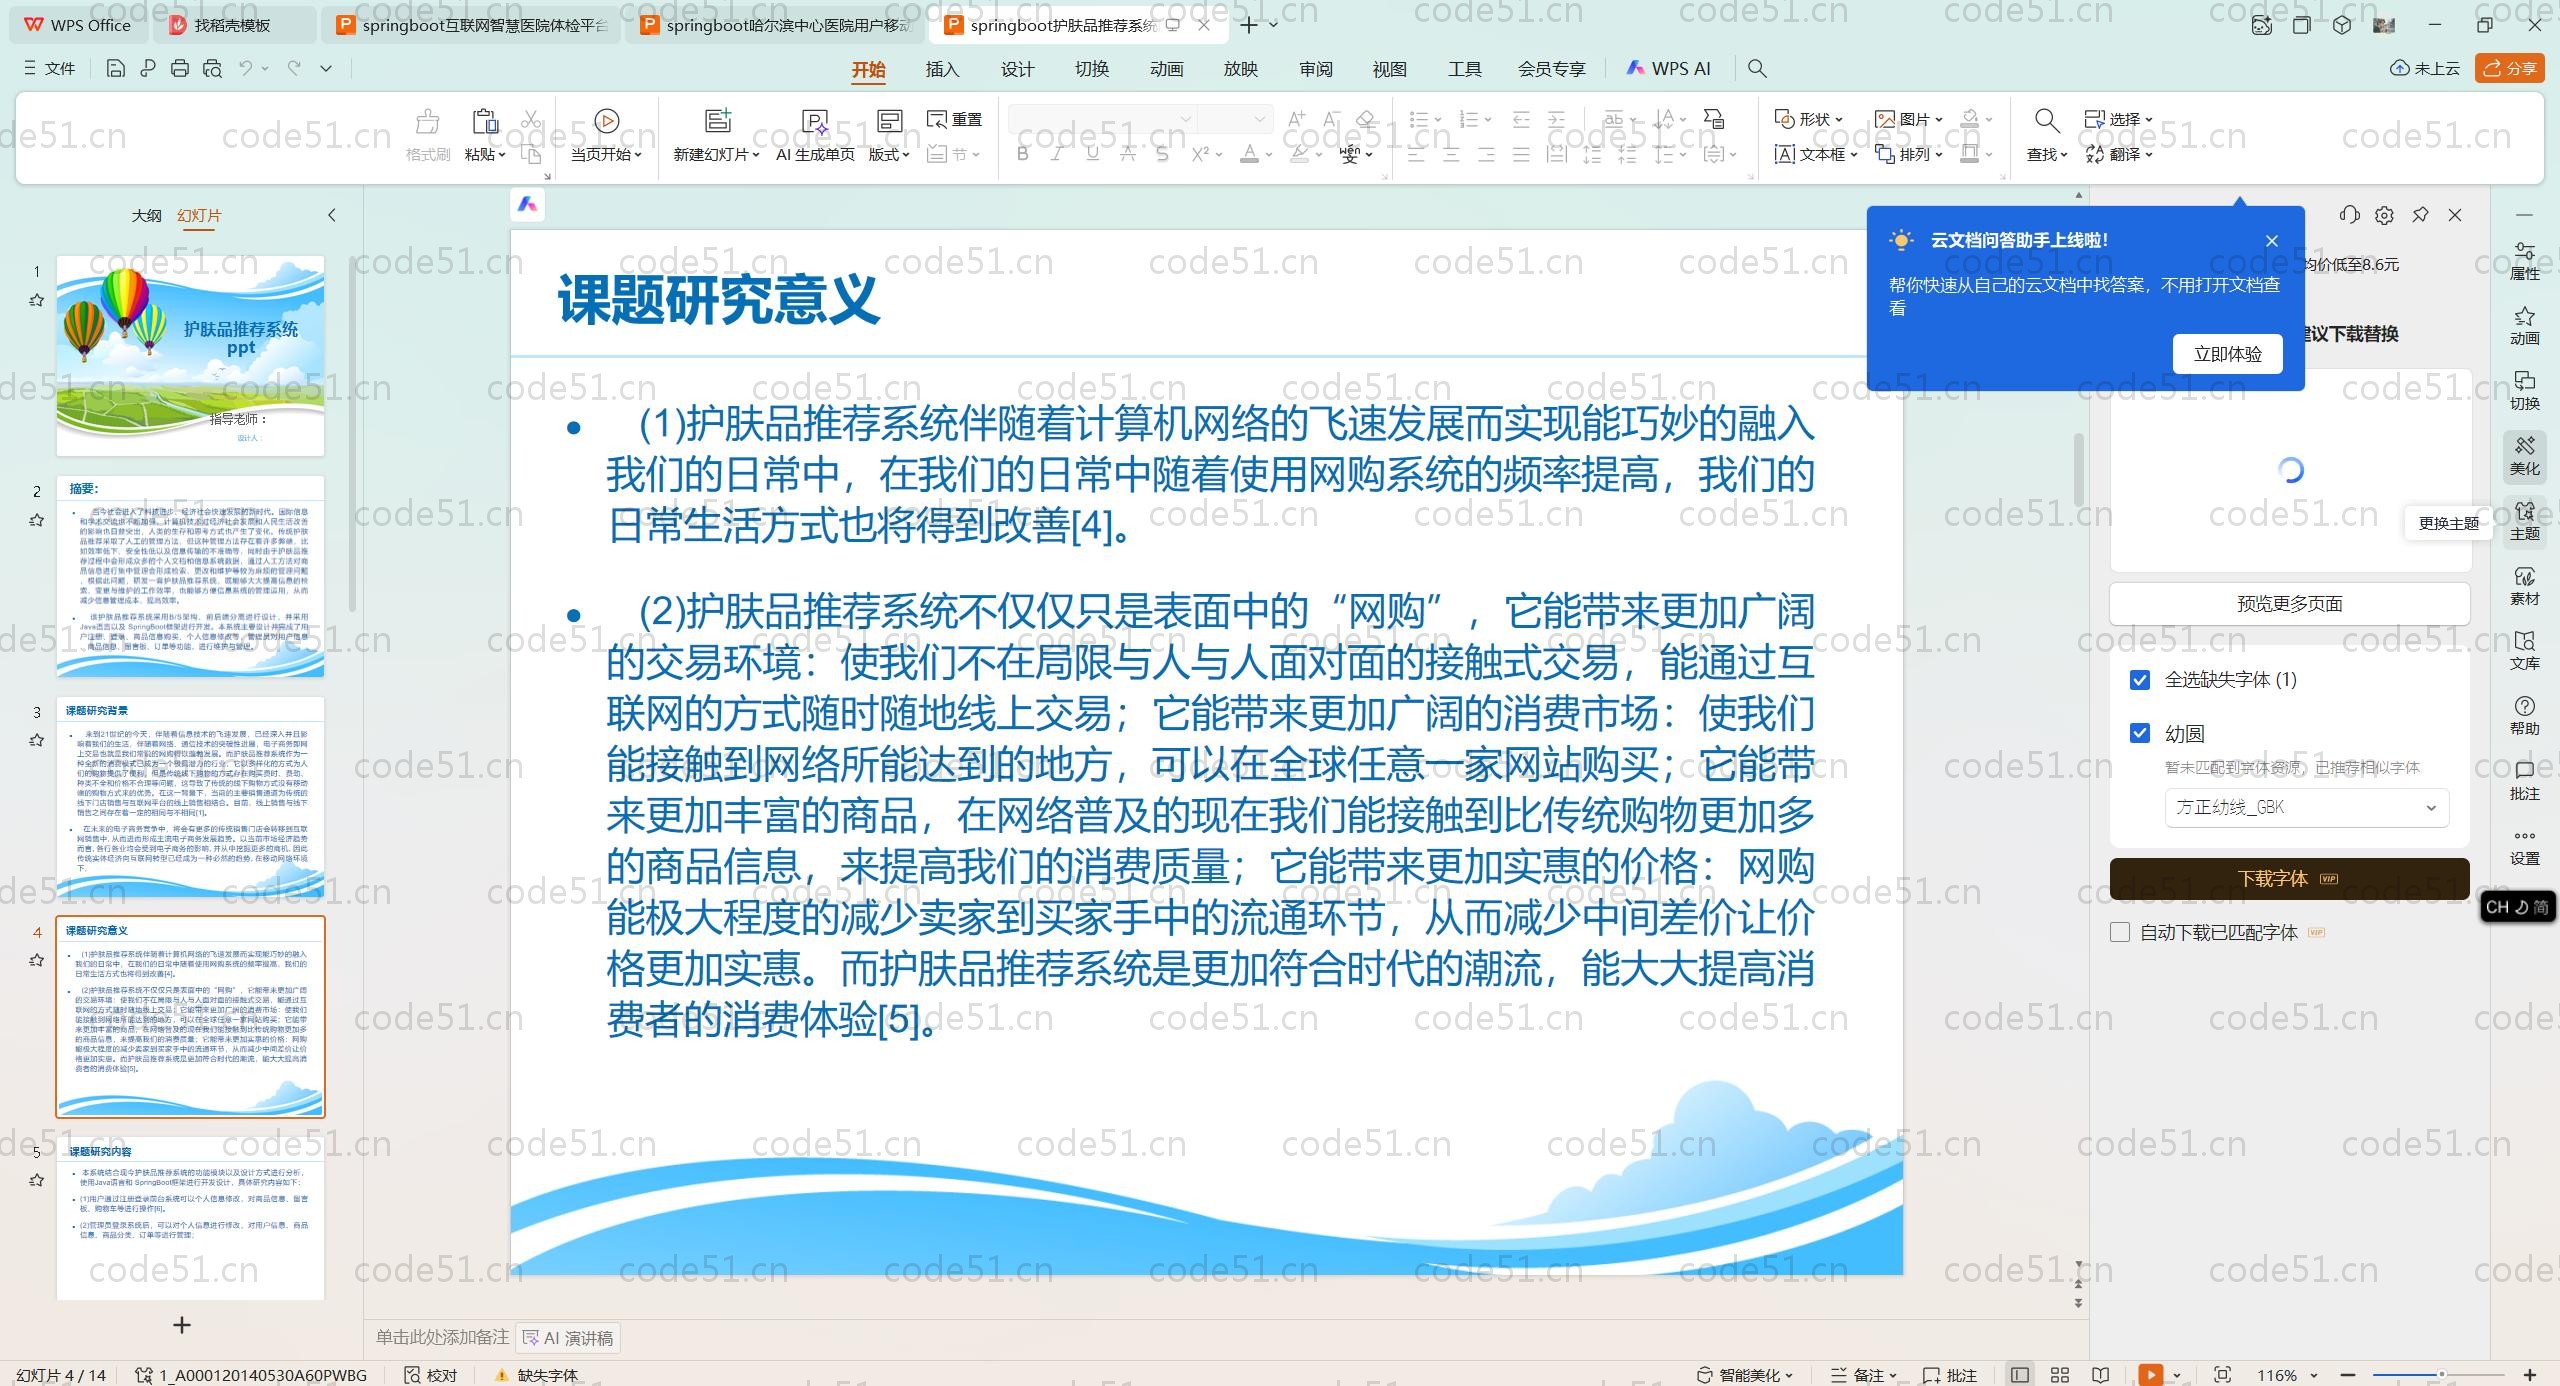Enable 自动下载已匹配字体 checkbox
The width and height of the screenshot is (2560, 1386).
pos(2120,933)
